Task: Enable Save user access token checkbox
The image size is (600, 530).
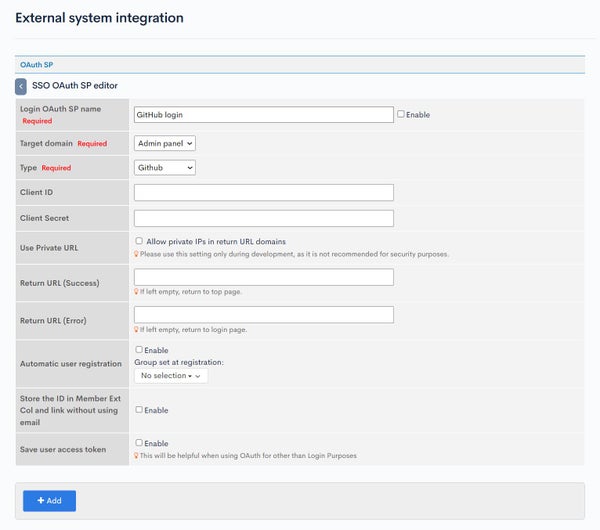Action: [x=139, y=443]
